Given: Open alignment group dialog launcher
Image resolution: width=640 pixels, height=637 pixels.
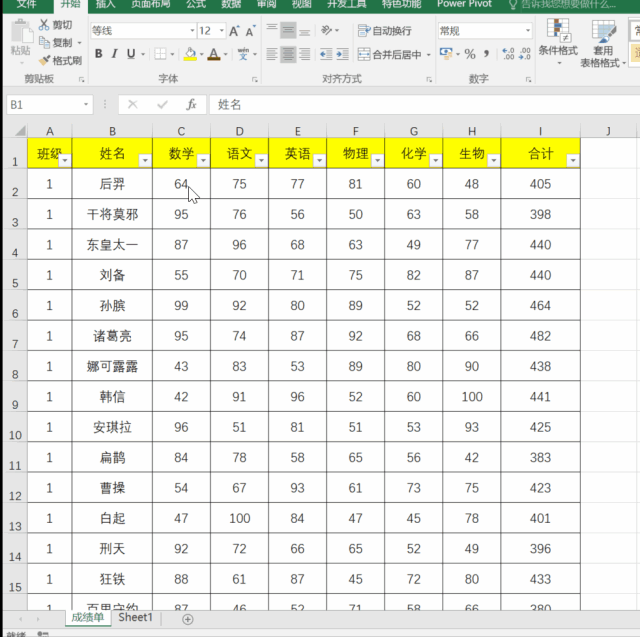Looking at the screenshot, I should pos(429,80).
